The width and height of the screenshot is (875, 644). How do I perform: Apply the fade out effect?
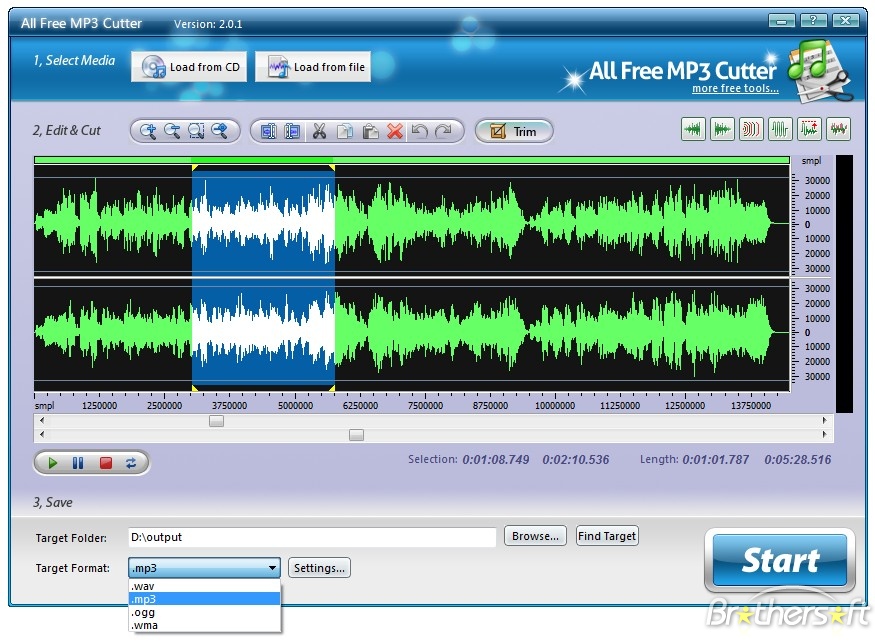pos(722,129)
